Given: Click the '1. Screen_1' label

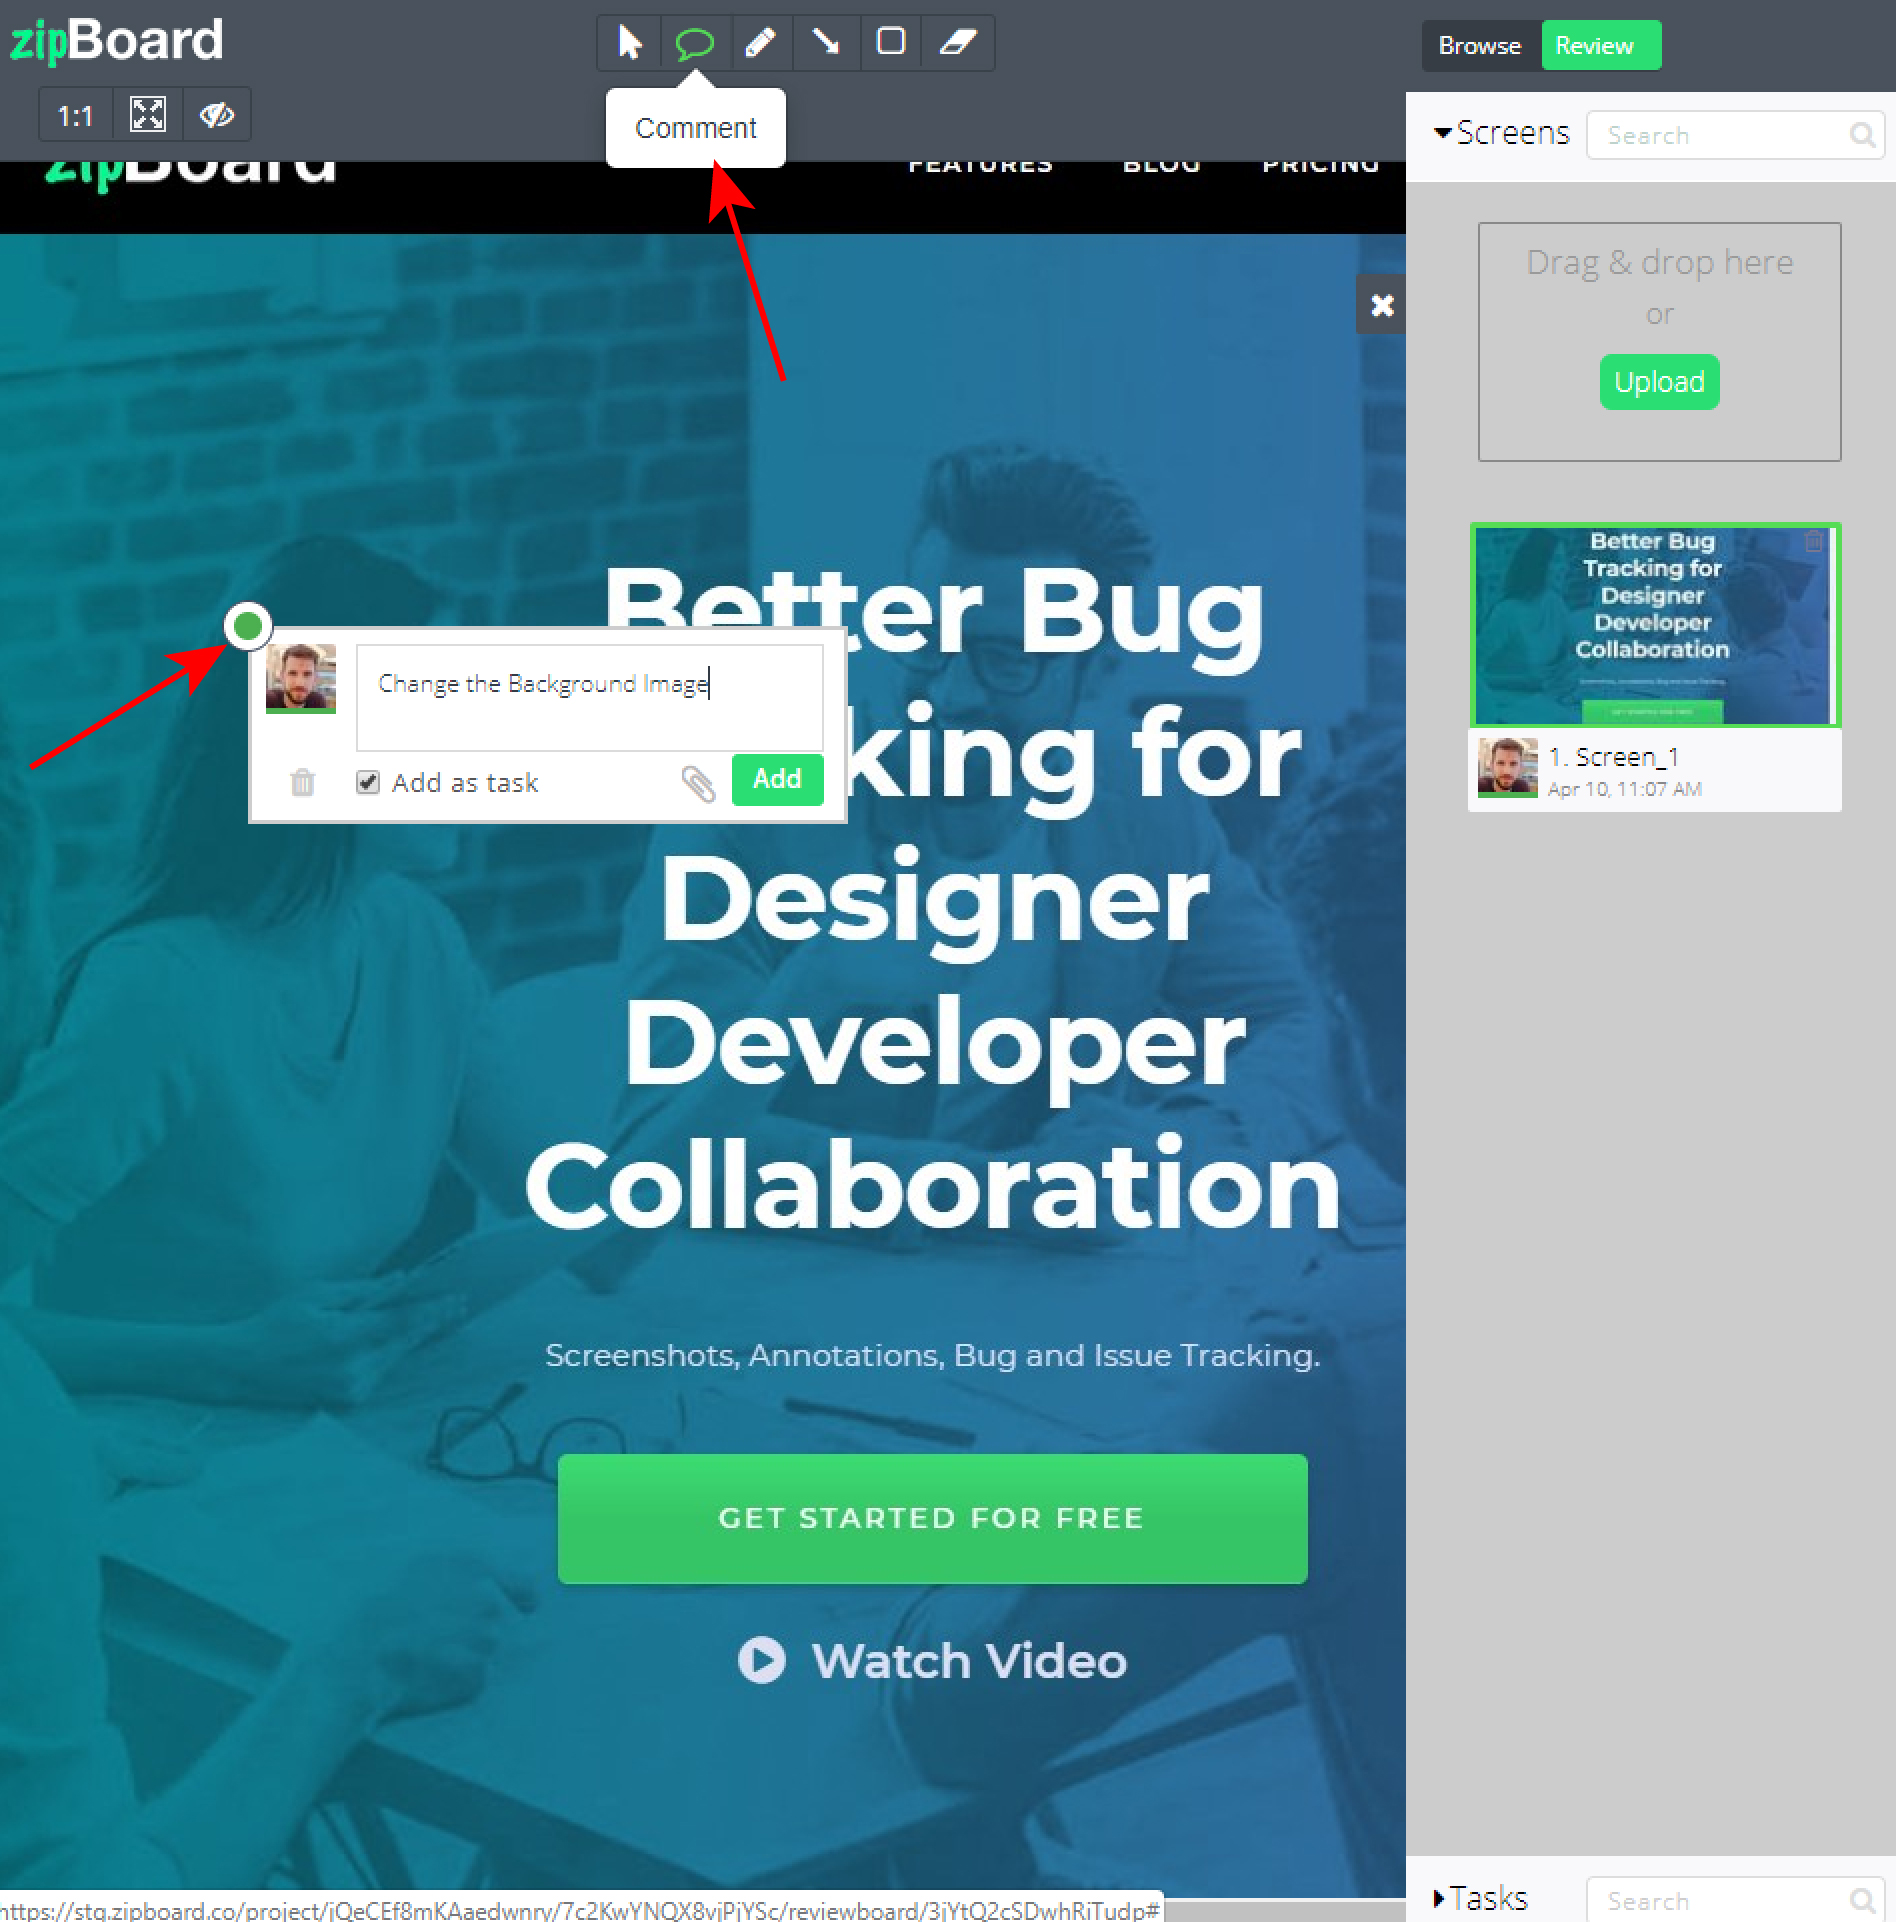Looking at the screenshot, I should (1613, 757).
